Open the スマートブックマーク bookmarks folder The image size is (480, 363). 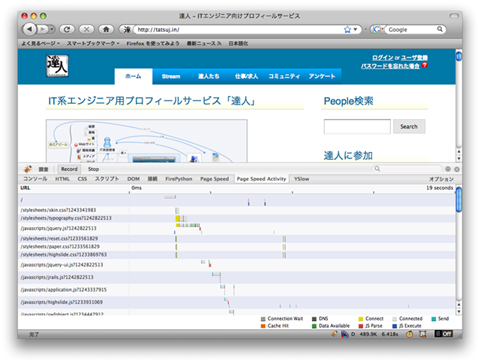pos(93,43)
